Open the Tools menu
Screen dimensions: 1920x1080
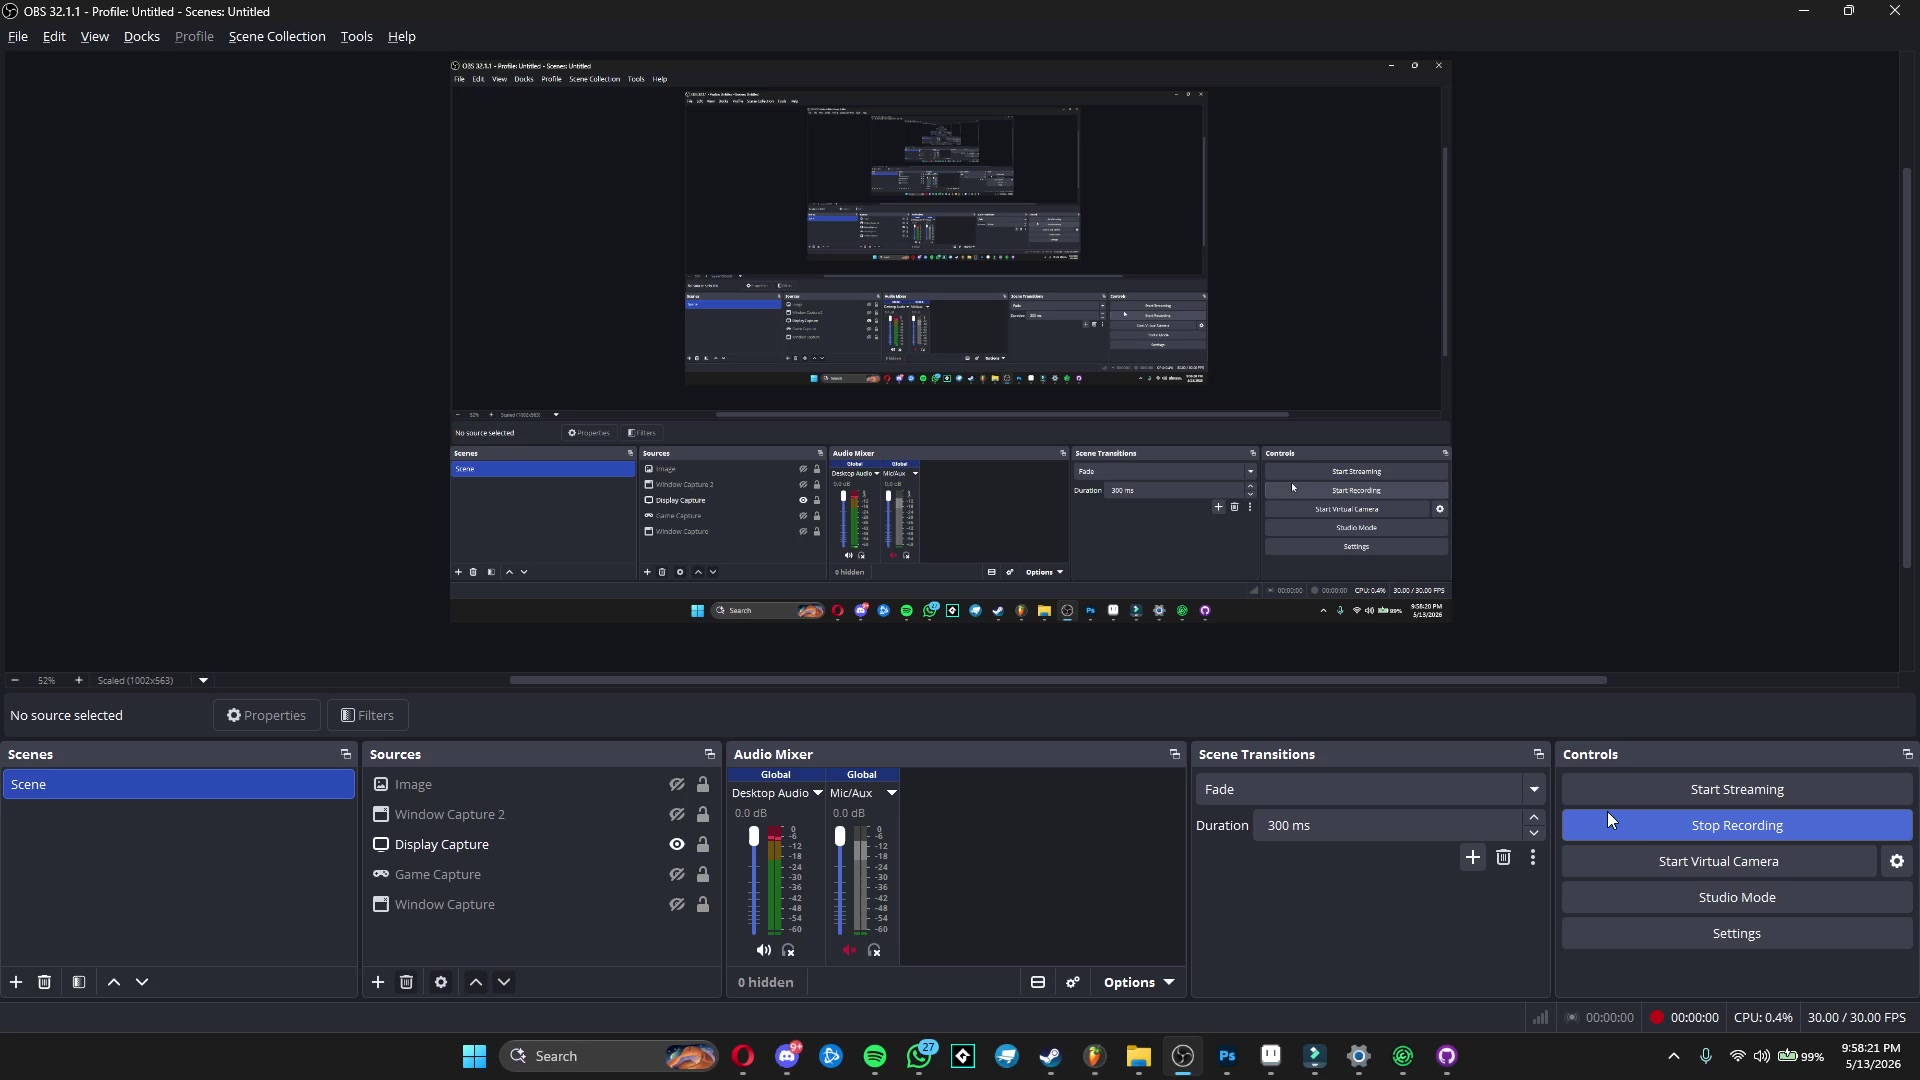pyautogui.click(x=357, y=36)
